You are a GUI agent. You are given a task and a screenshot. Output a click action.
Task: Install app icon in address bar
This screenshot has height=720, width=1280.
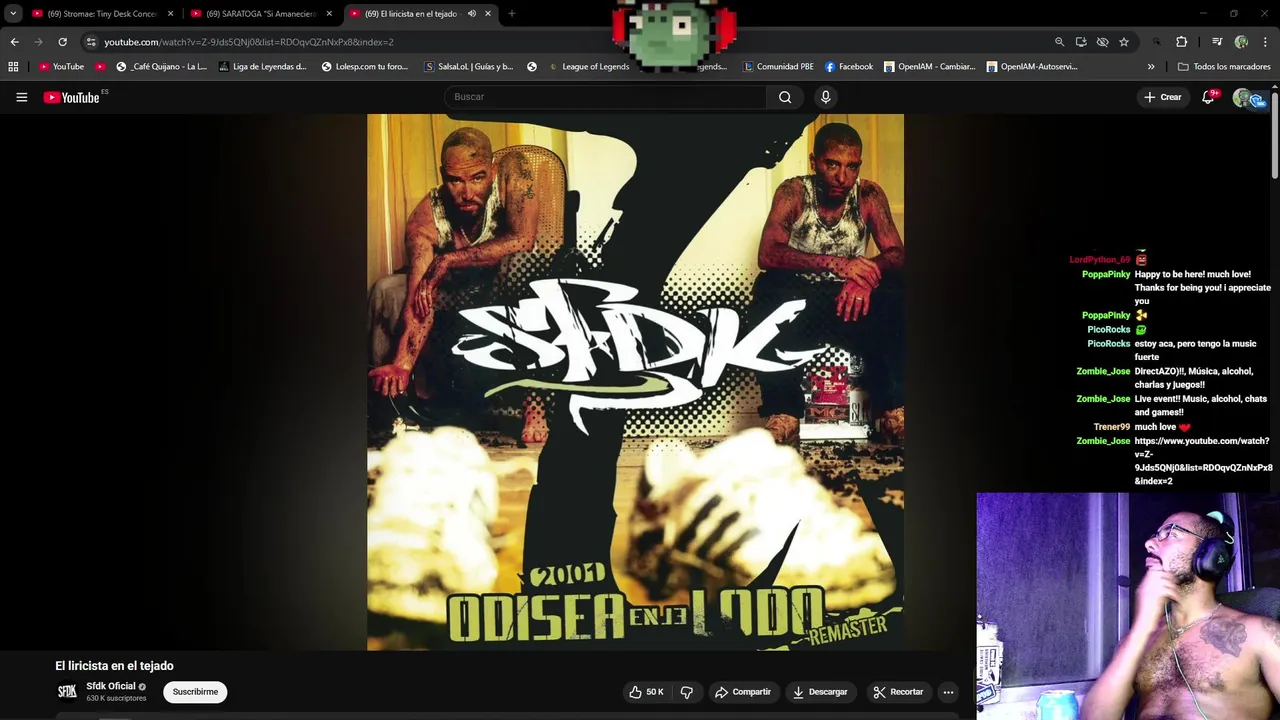click(1081, 42)
